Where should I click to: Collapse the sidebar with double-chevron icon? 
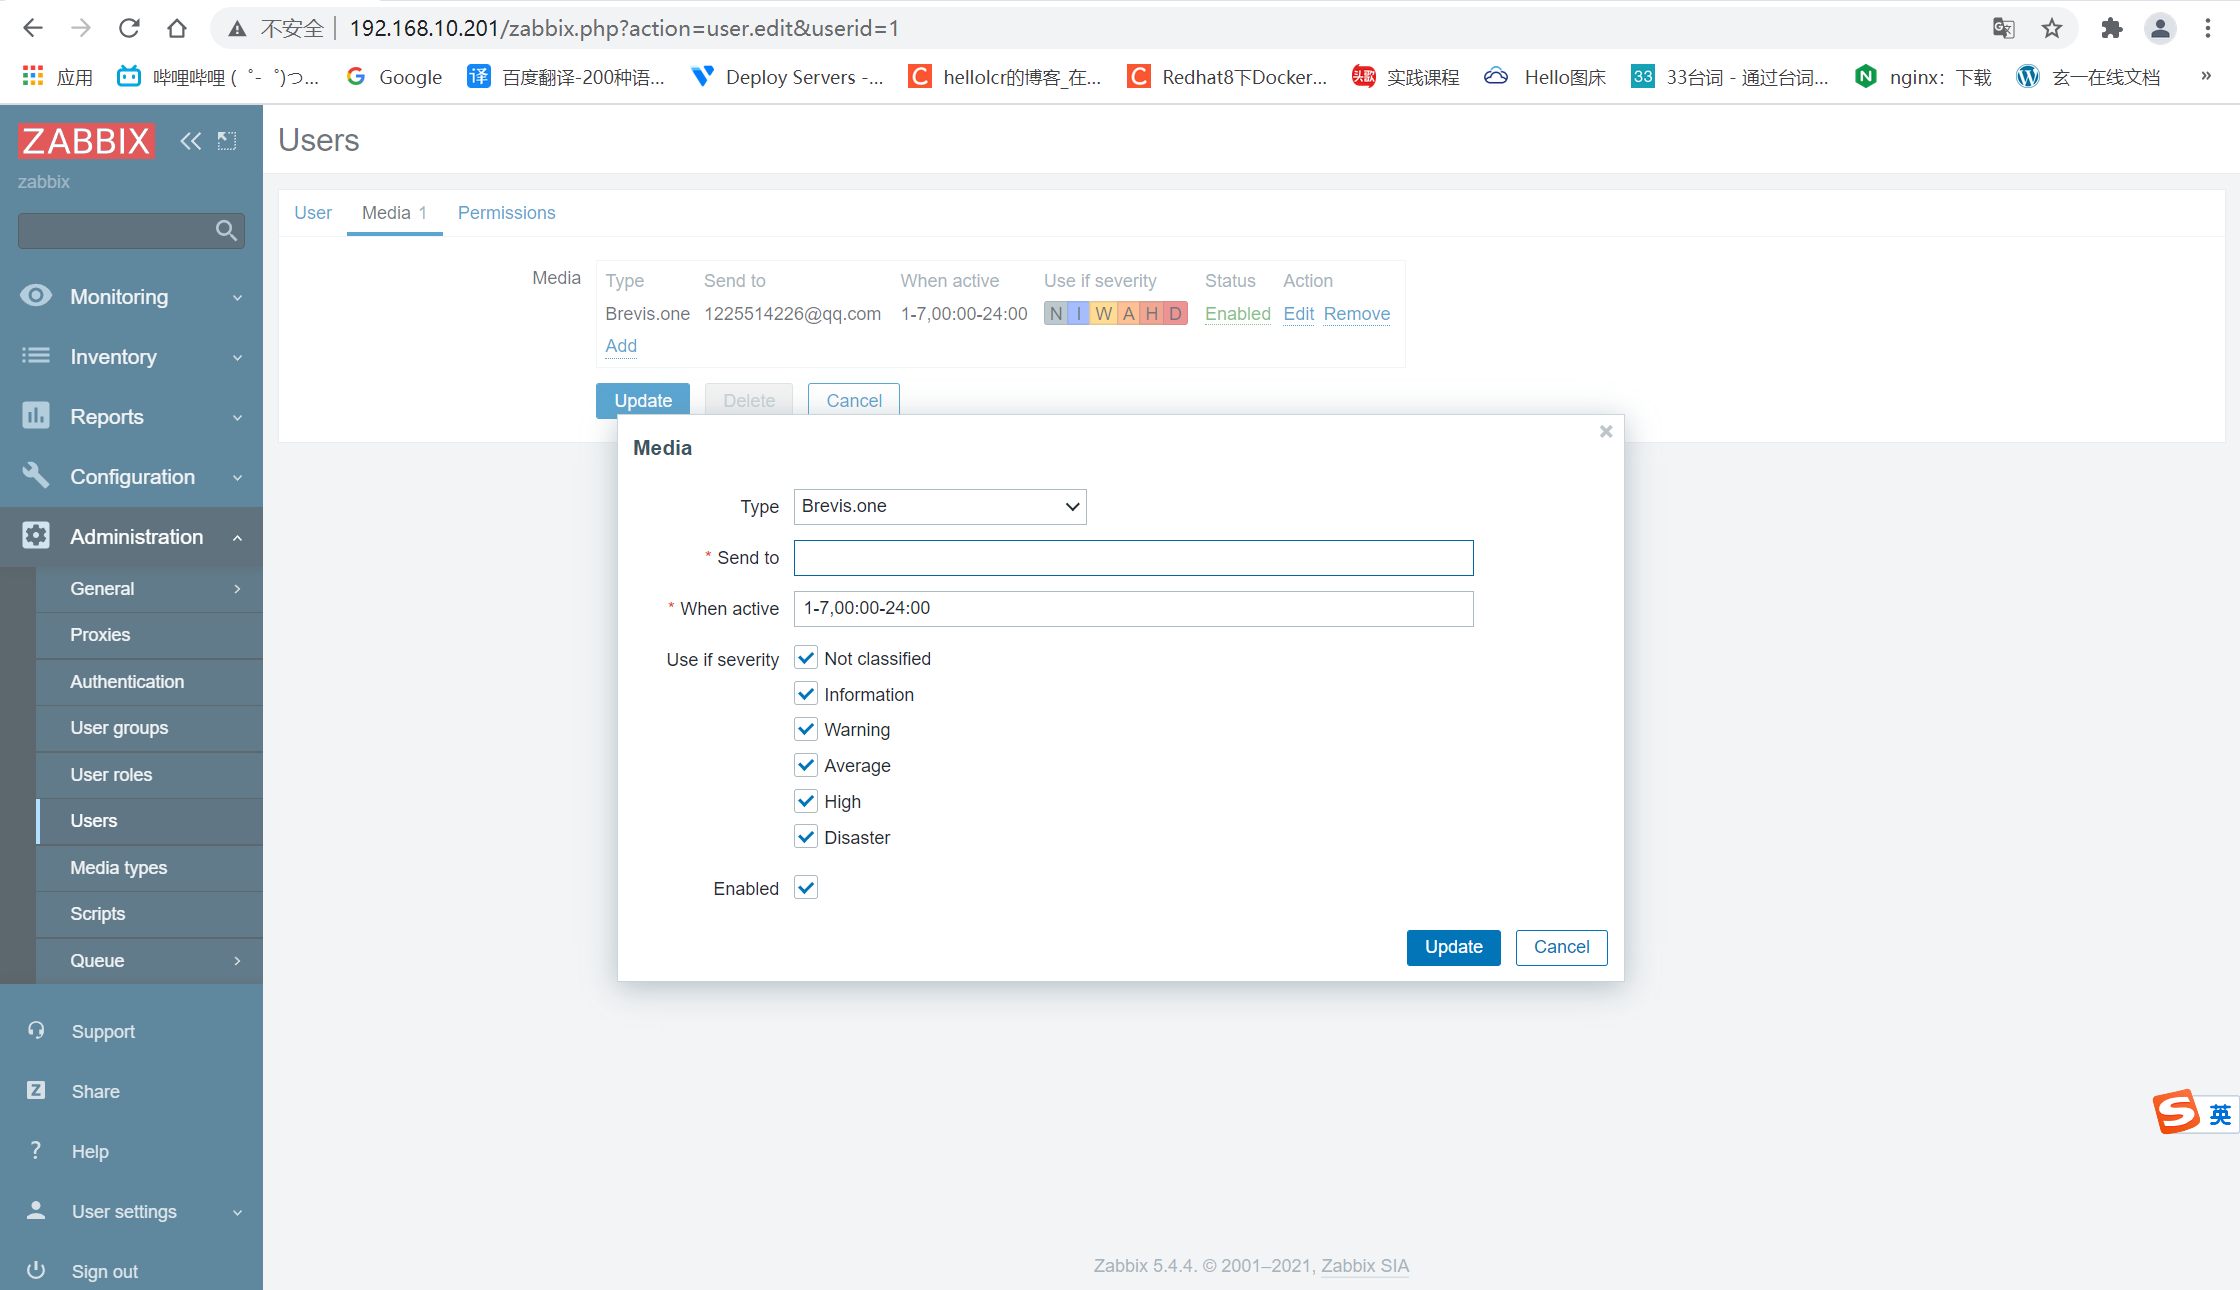tap(190, 141)
